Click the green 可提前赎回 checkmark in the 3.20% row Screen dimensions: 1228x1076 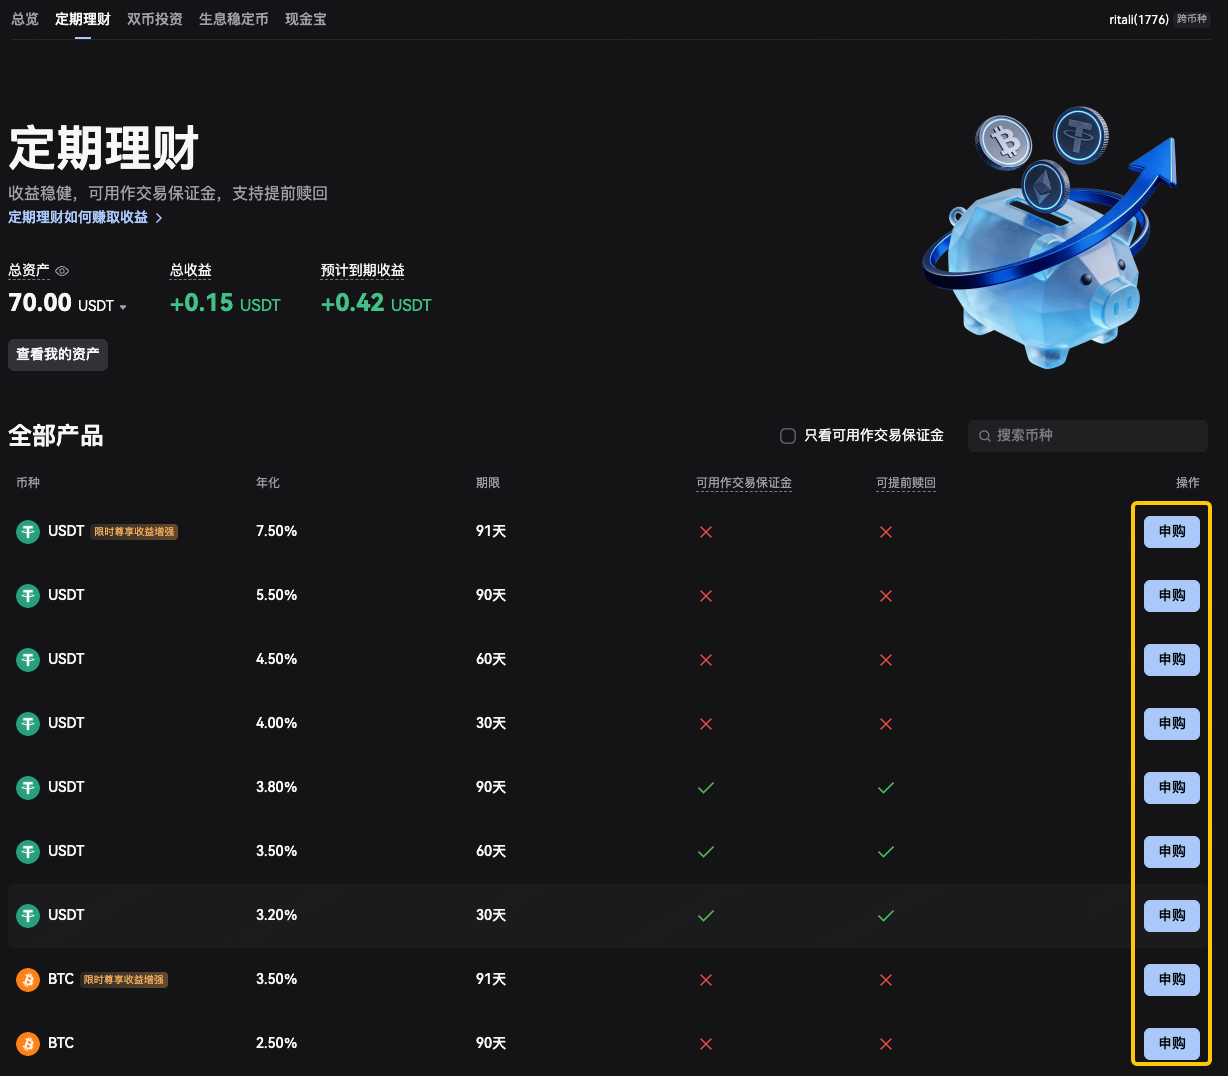(886, 916)
